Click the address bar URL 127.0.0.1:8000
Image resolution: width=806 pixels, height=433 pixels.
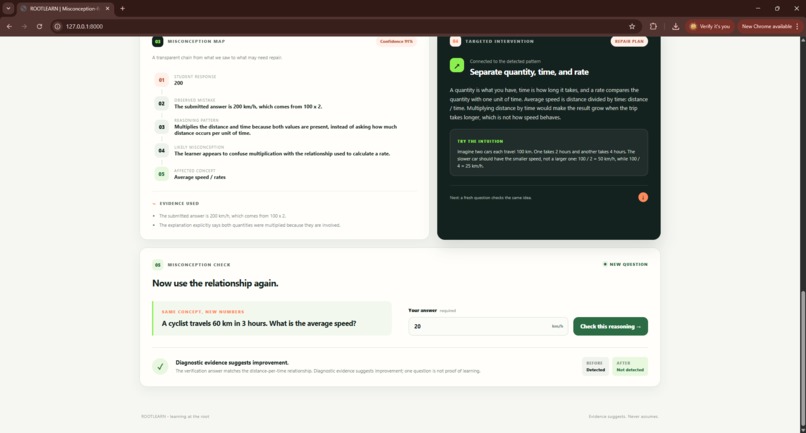pos(84,26)
